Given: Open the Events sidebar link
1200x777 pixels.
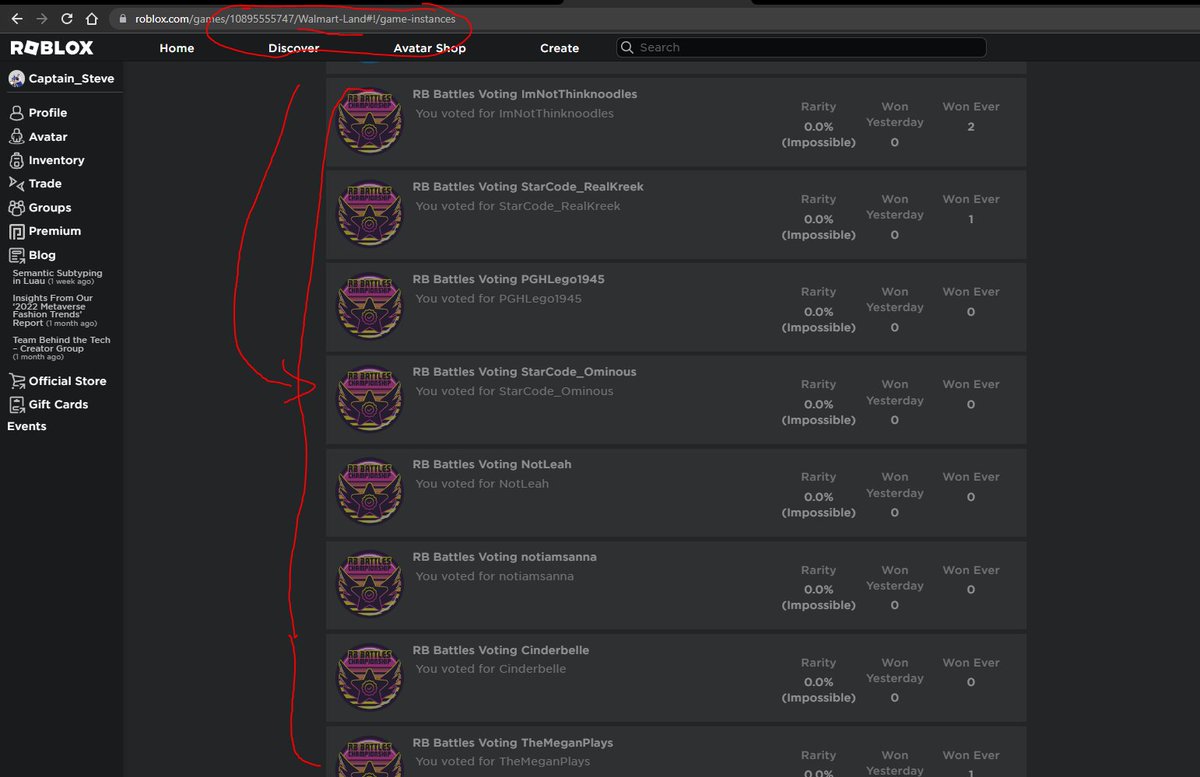Looking at the screenshot, I should pos(27,426).
